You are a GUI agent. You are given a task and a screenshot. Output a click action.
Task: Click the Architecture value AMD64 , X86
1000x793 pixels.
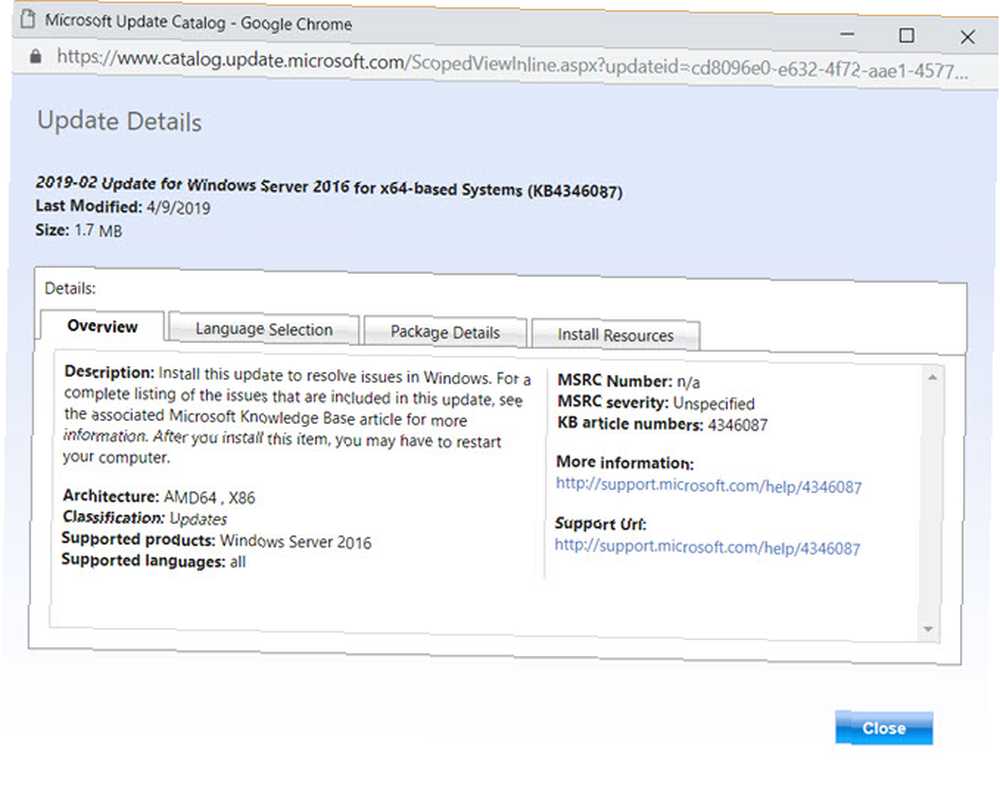(x=210, y=497)
